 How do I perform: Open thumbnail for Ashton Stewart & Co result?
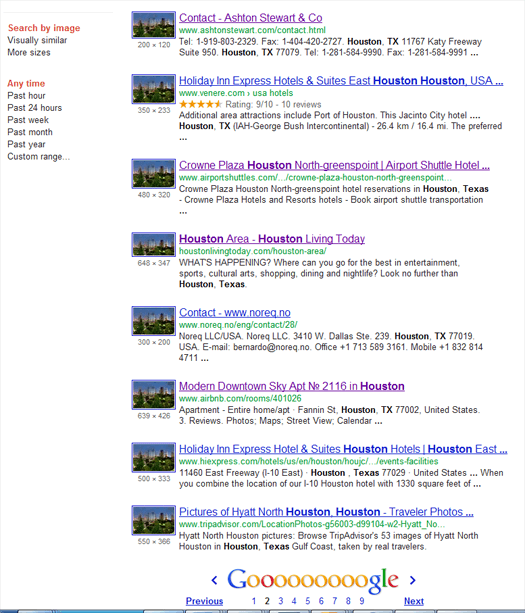[x=154, y=25]
